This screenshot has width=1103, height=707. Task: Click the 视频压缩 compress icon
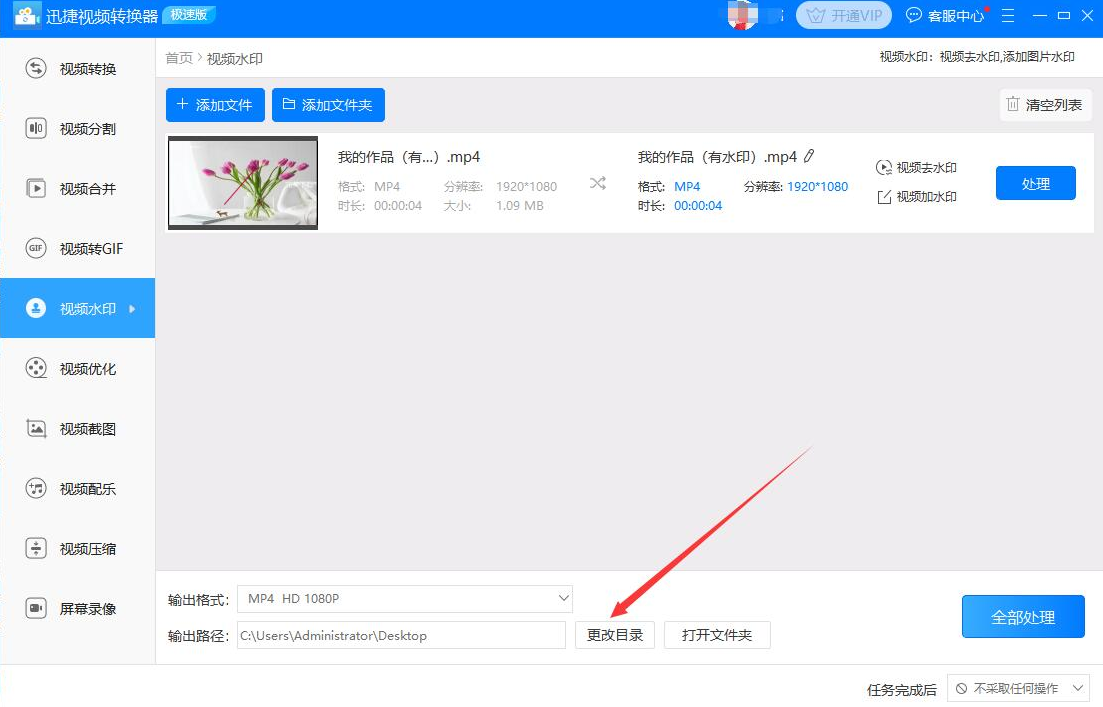click(x=36, y=548)
